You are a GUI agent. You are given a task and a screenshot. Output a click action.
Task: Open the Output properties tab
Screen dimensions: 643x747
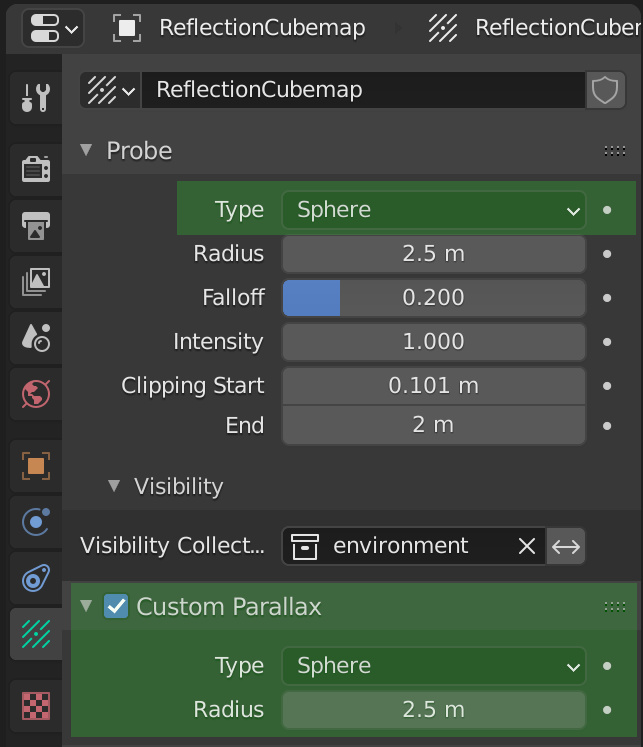[x=36, y=225]
